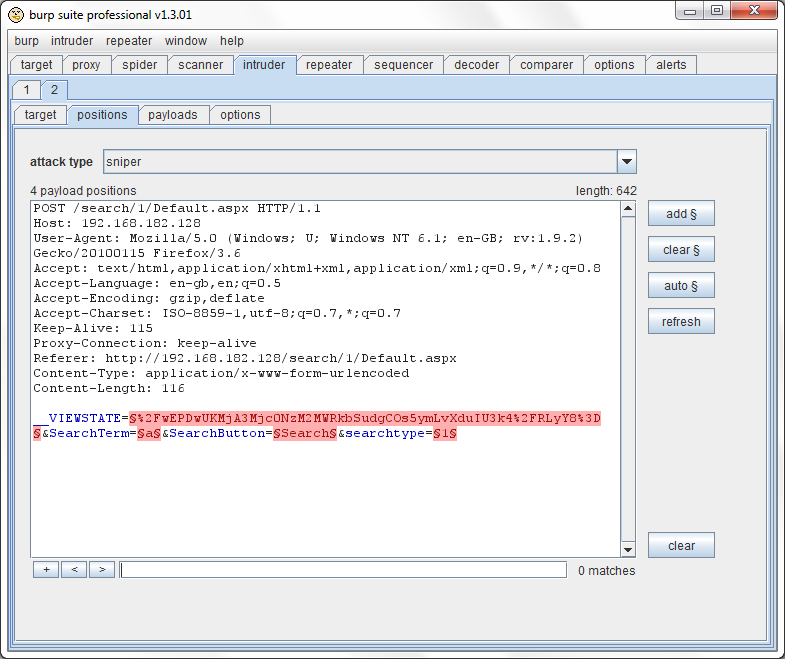
Task: Open intruder attack tab 1
Action: [x=26, y=90]
